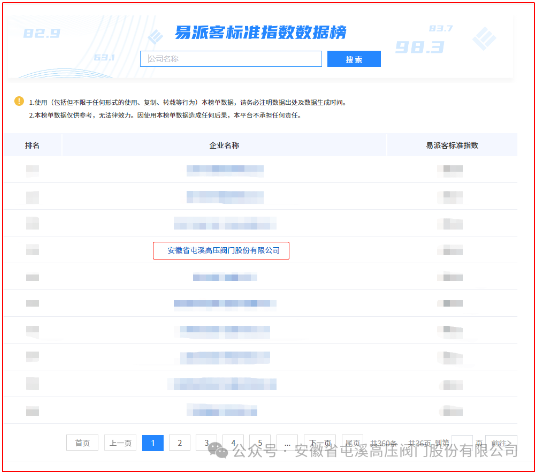Click the 排名 column header
The height and width of the screenshot is (473, 537).
(x=32, y=145)
